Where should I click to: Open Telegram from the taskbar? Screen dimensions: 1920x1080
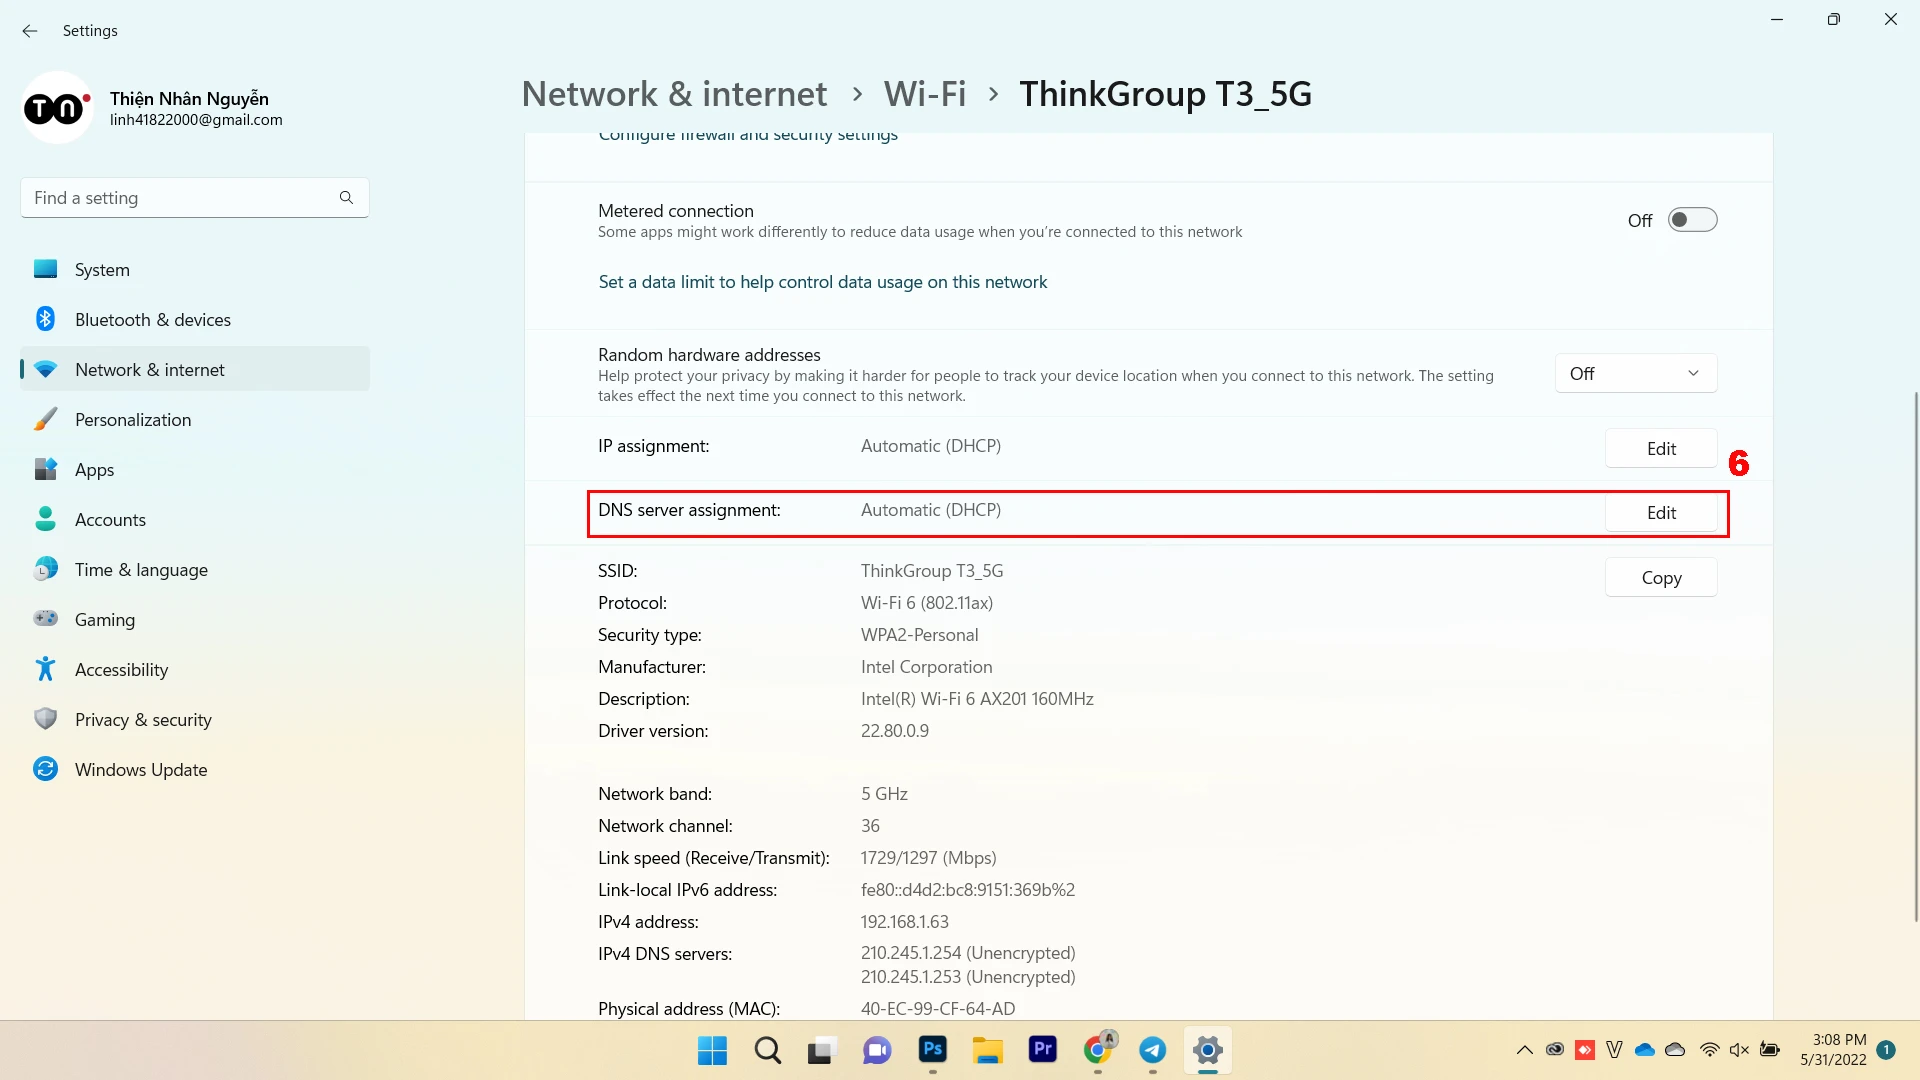click(x=1153, y=1050)
